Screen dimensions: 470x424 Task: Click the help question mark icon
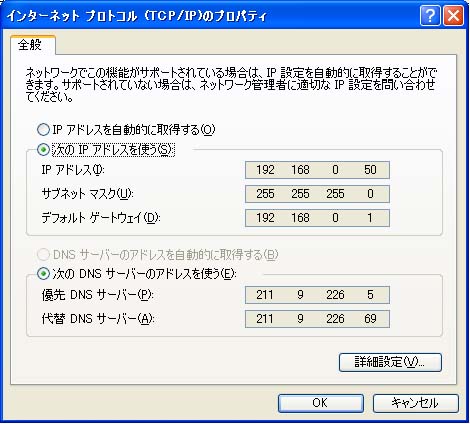tap(430, 16)
